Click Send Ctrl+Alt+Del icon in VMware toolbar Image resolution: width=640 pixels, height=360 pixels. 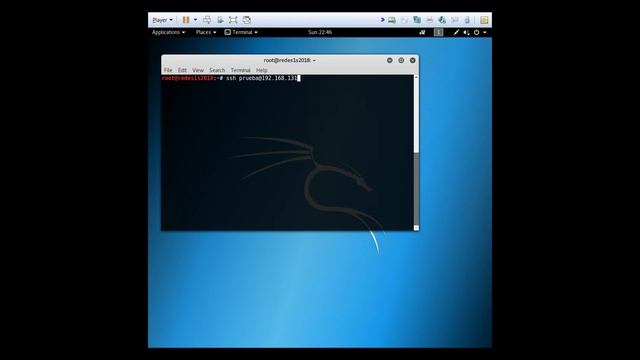click(207, 20)
